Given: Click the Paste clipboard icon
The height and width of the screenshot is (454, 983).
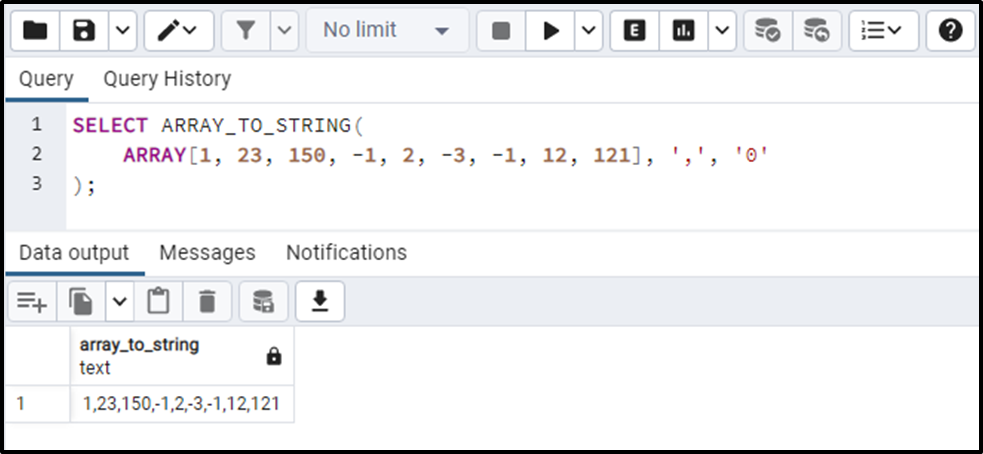Looking at the screenshot, I should [x=158, y=302].
